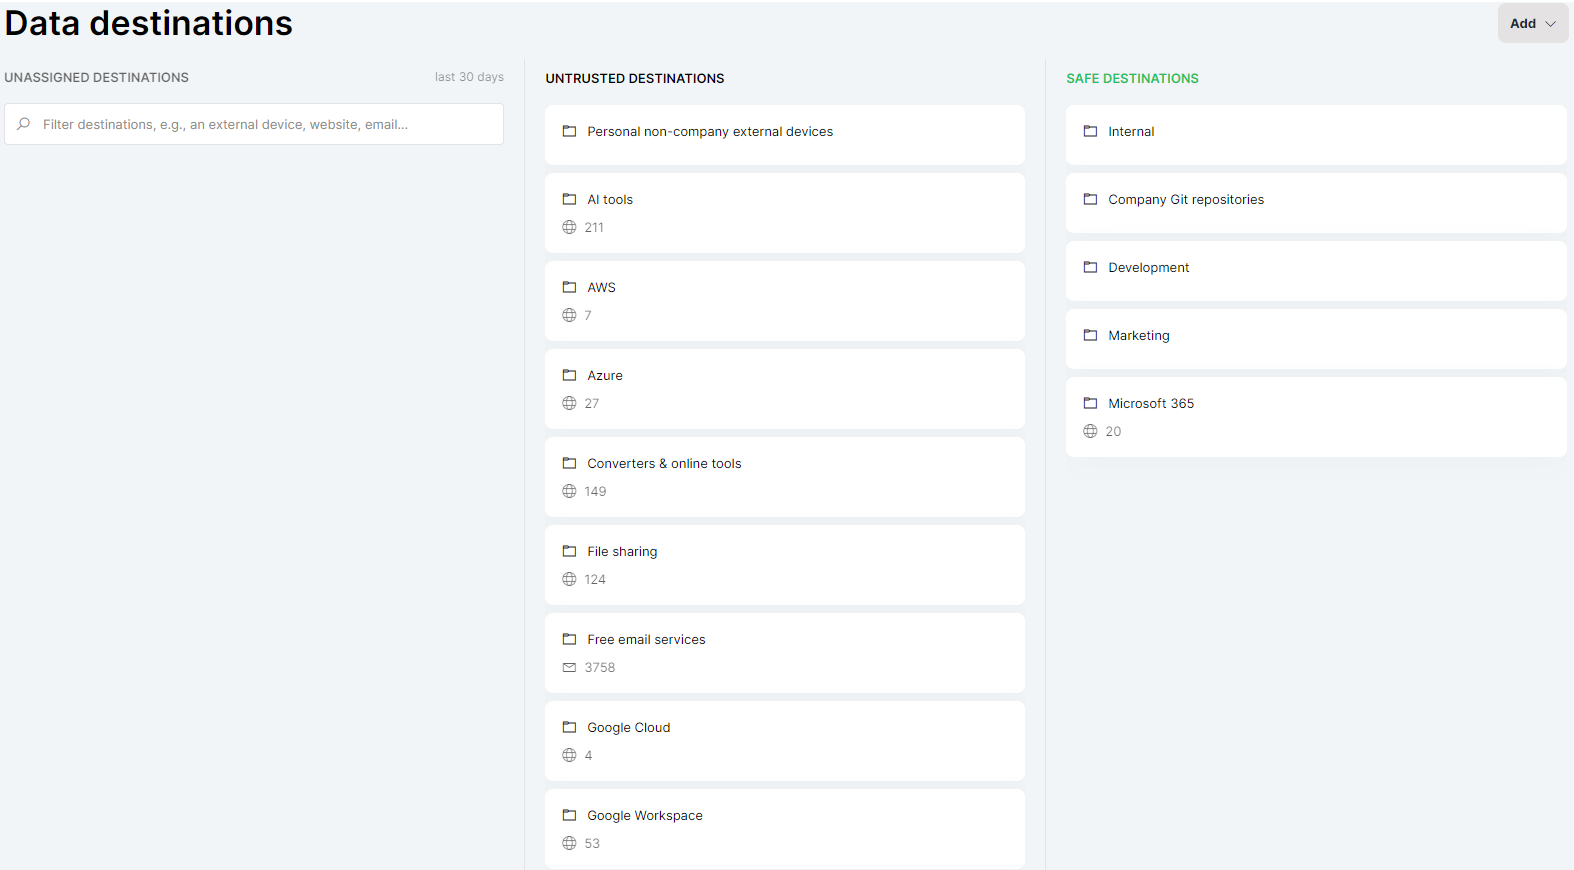This screenshot has height=870, width=1574.
Task: Open Personal non-company external devices destination
Action: tap(785, 135)
